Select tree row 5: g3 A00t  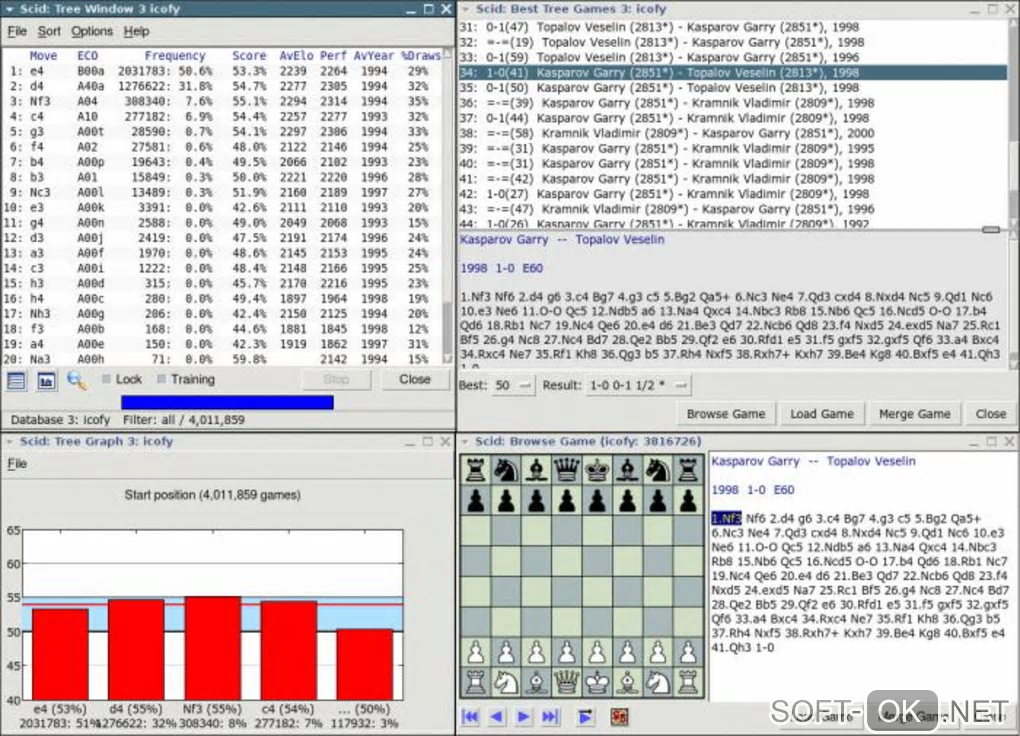click(221, 131)
